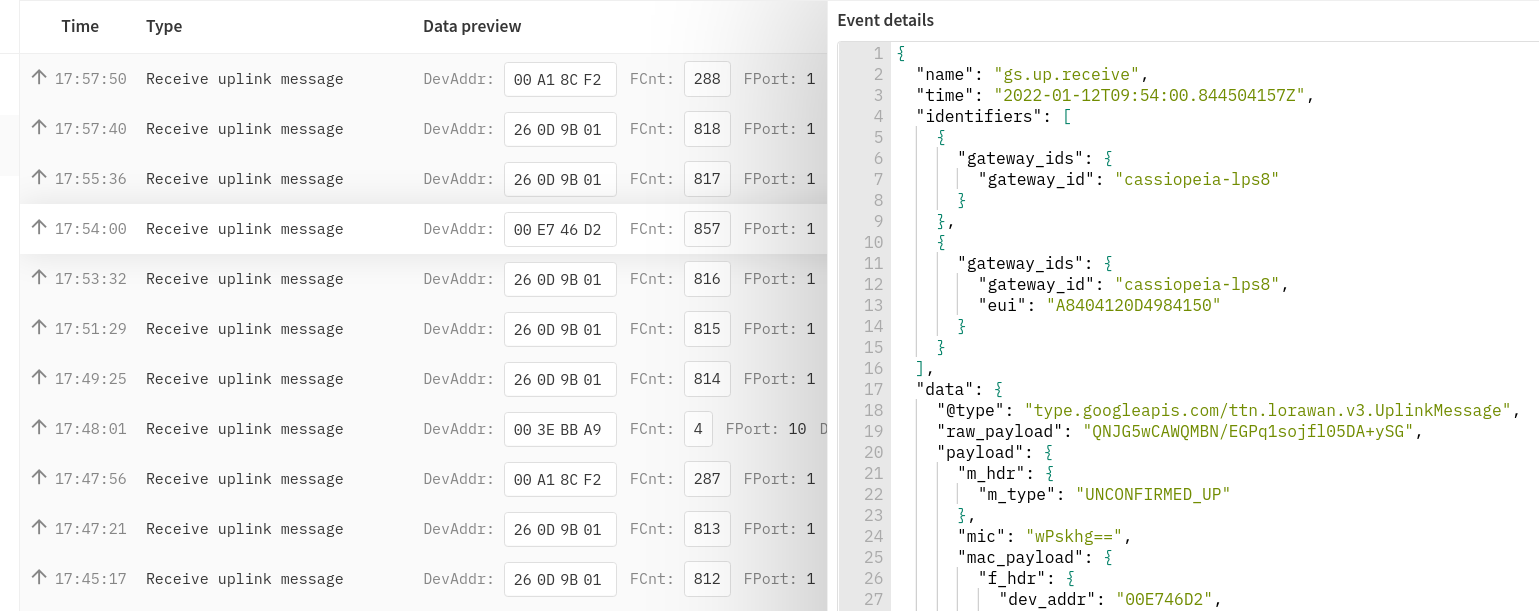The width and height of the screenshot is (1539, 611).
Task: Click the uplink arrow beside 17:51:29
Action: (39, 329)
